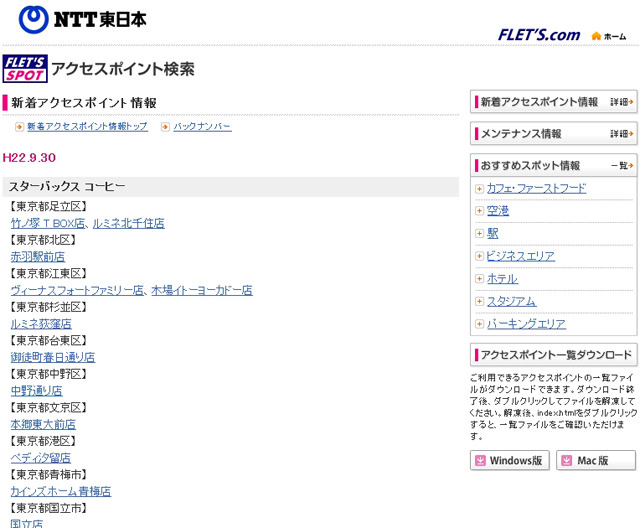Screen dimensions: 640x528
Task: Click the FLET'S SPOT logo badge
Action: click(x=25, y=69)
